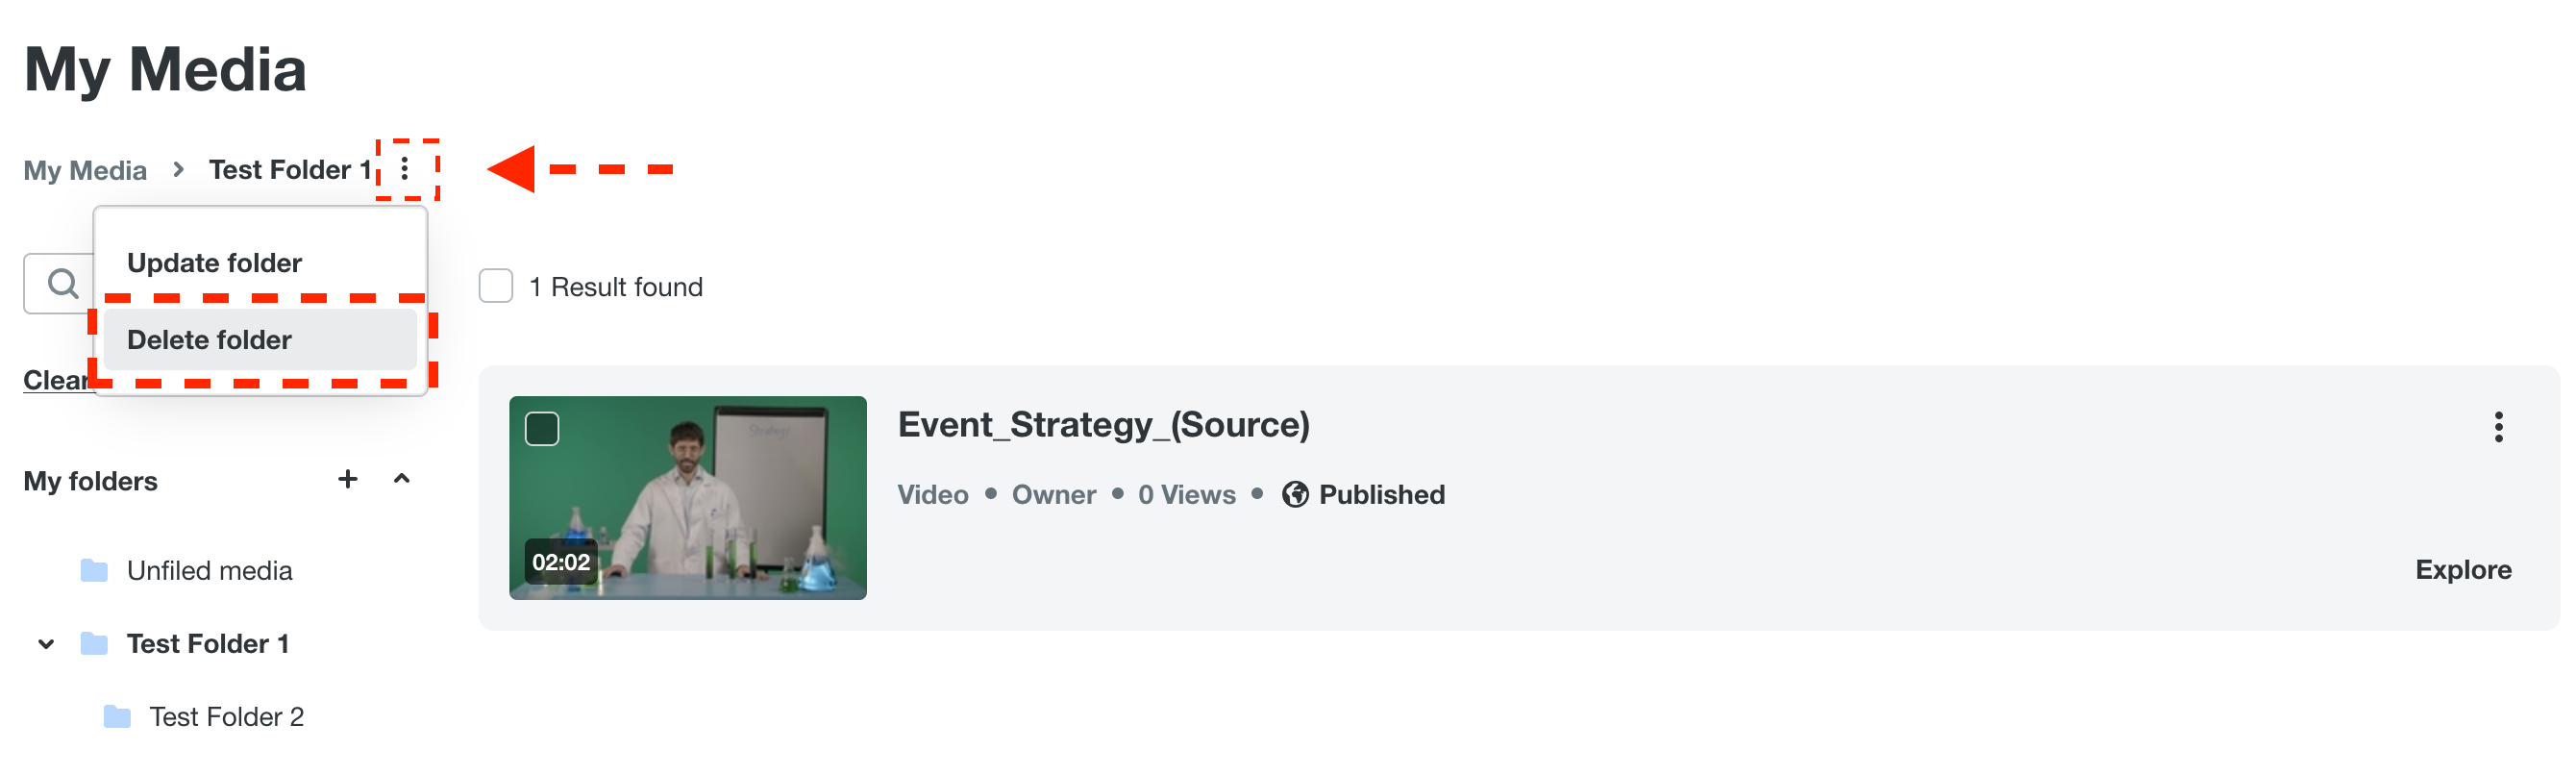
Task: Select Test Folder 2 in folder tree
Action: [x=226, y=717]
